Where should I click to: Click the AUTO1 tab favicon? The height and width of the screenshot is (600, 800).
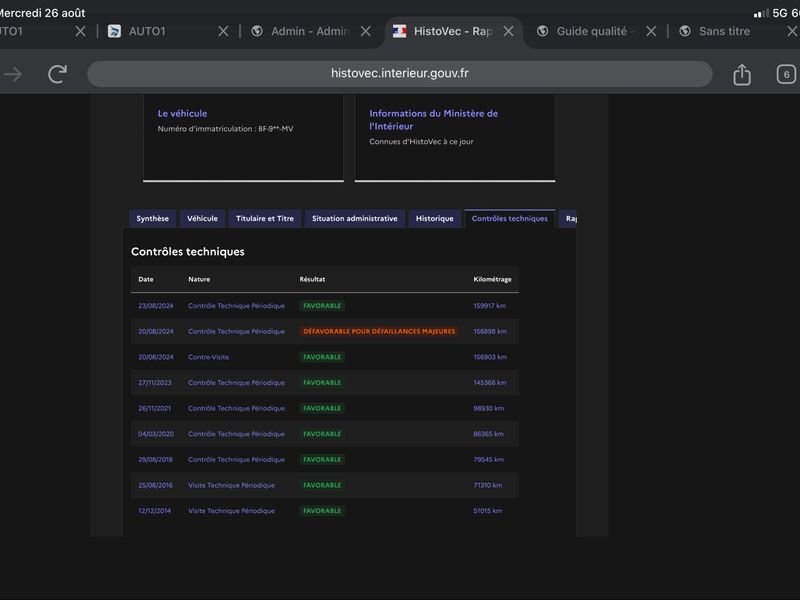click(114, 31)
